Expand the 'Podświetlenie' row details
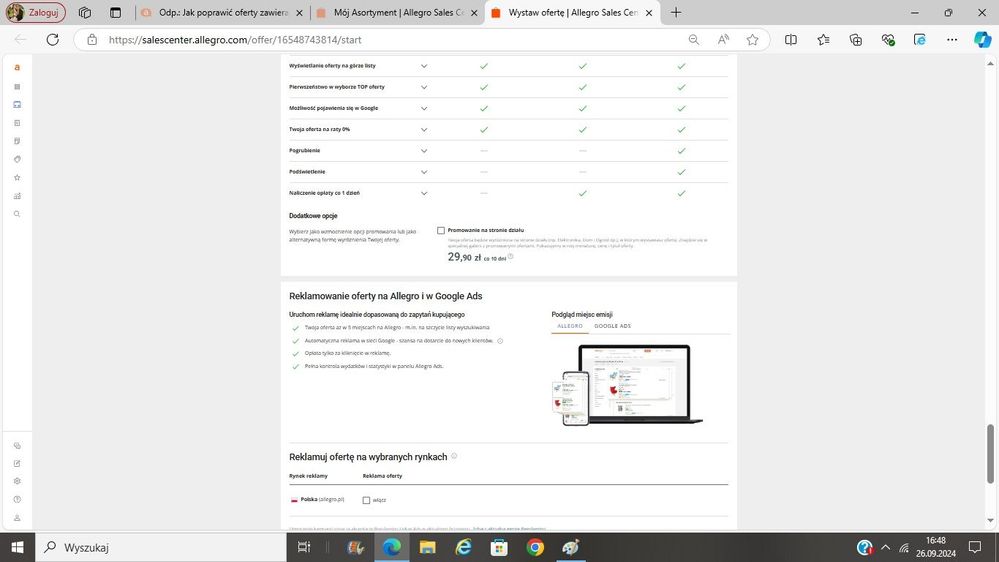This screenshot has height=562, width=999. (424, 172)
